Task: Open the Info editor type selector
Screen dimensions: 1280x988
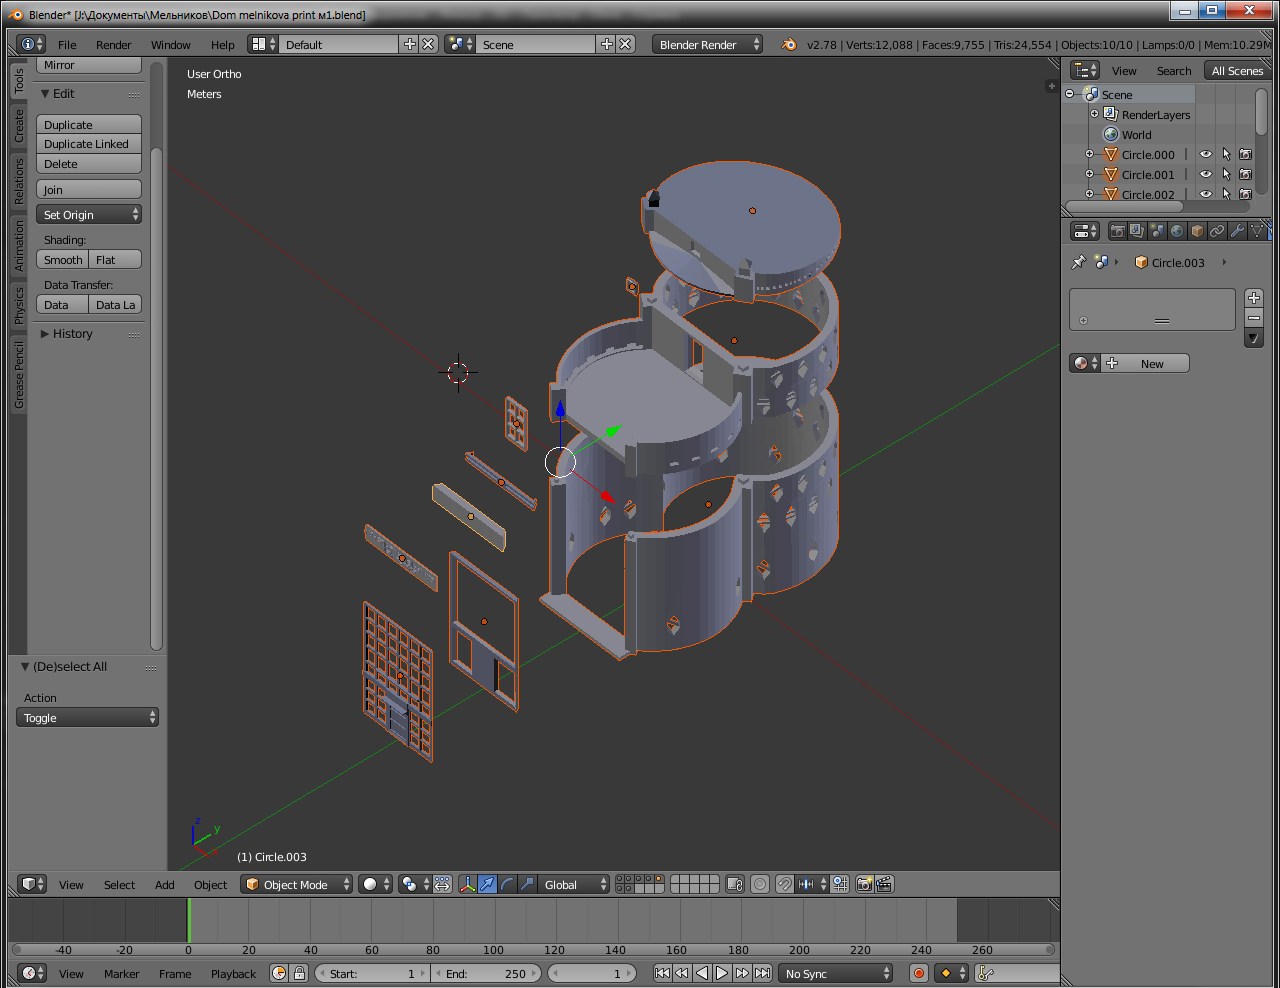Action: (32, 44)
